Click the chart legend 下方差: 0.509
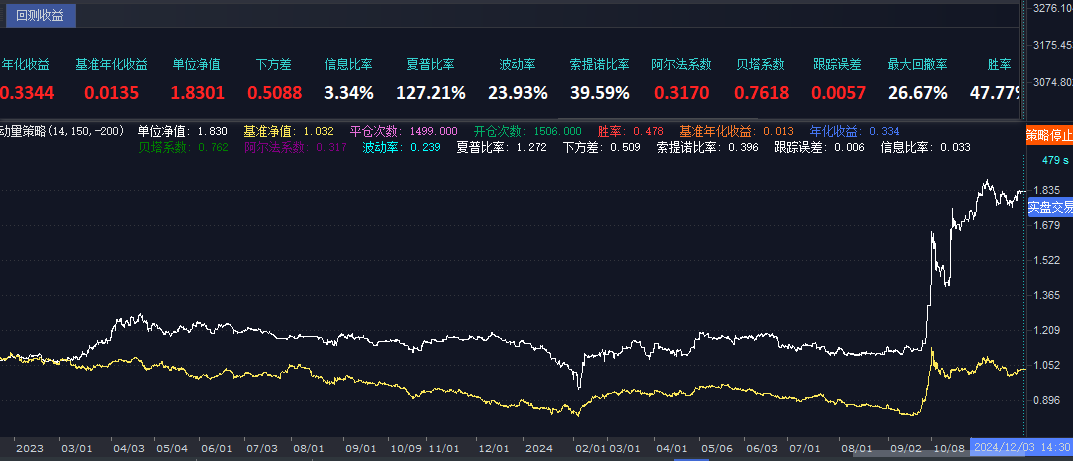Image resolution: width=1073 pixels, height=461 pixels. coord(602,147)
